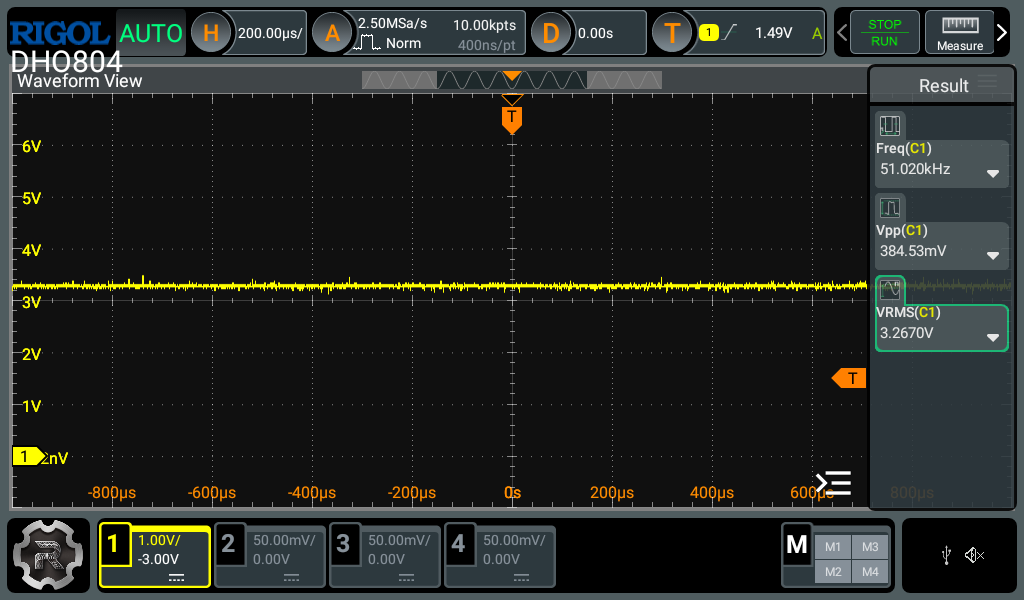Expand the Freq(C1) measurement dropdown
This screenshot has width=1024, height=600.
(x=993, y=173)
